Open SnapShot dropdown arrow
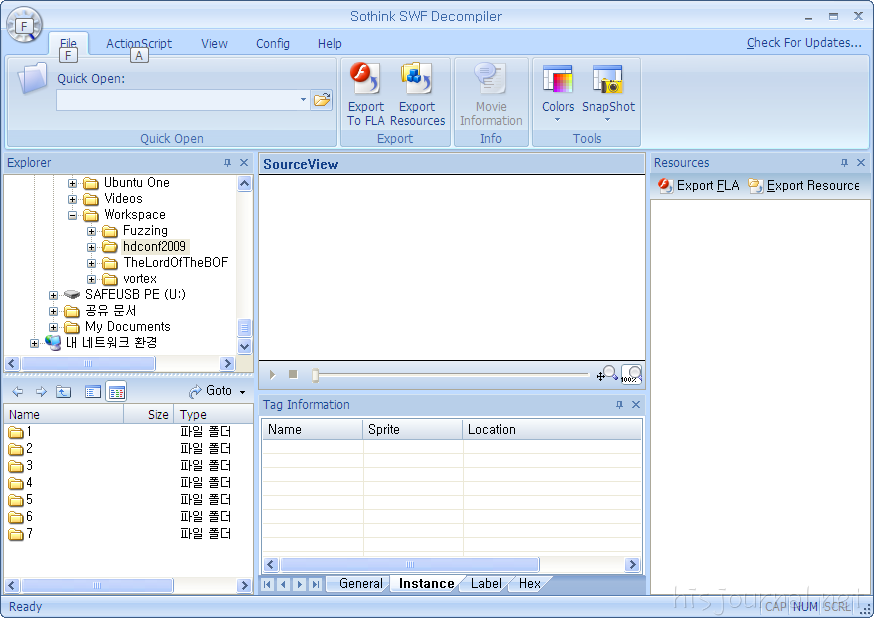Viewport: 874px width, 618px height. 608,120
